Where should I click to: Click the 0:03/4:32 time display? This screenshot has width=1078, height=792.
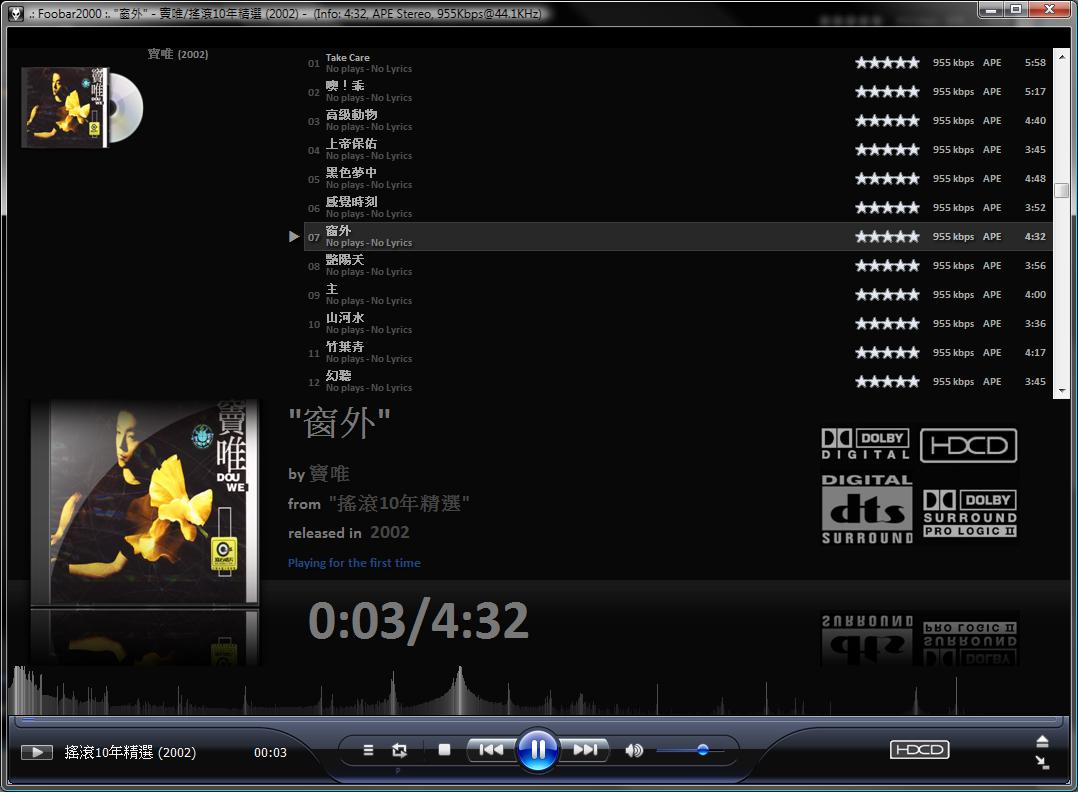tap(419, 620)
